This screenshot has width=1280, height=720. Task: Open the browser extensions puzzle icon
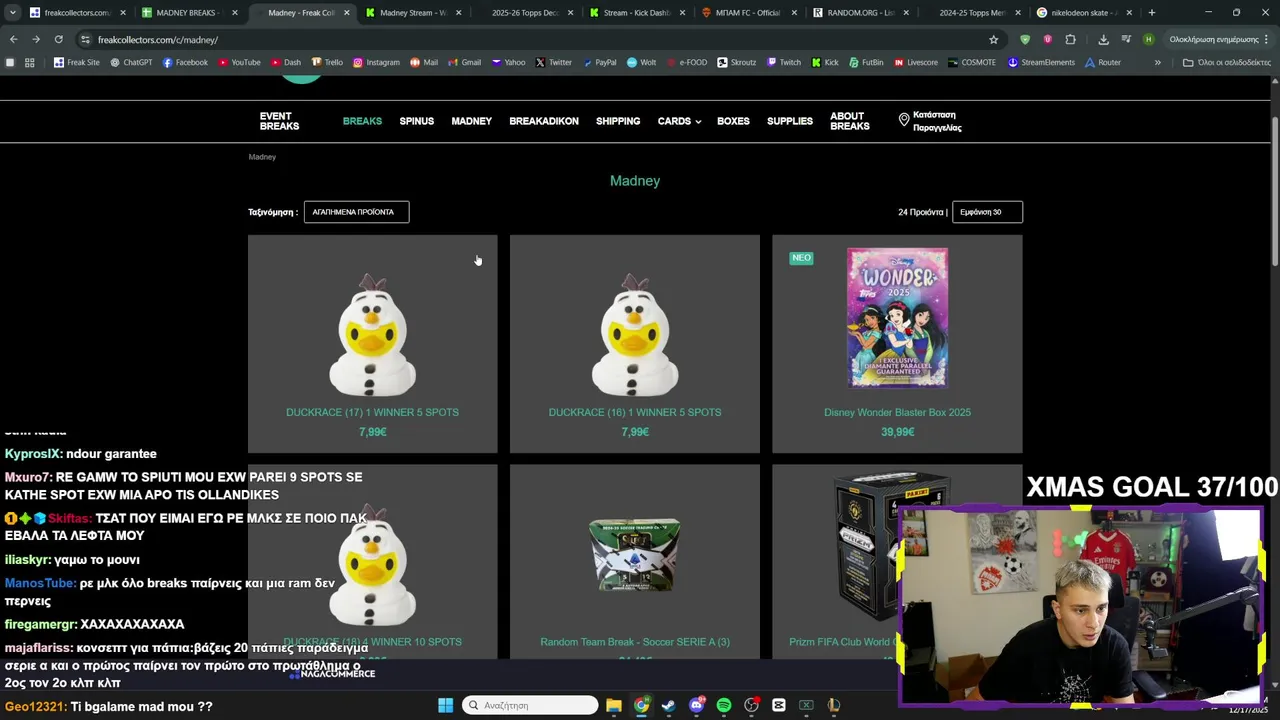[1070, 39]
